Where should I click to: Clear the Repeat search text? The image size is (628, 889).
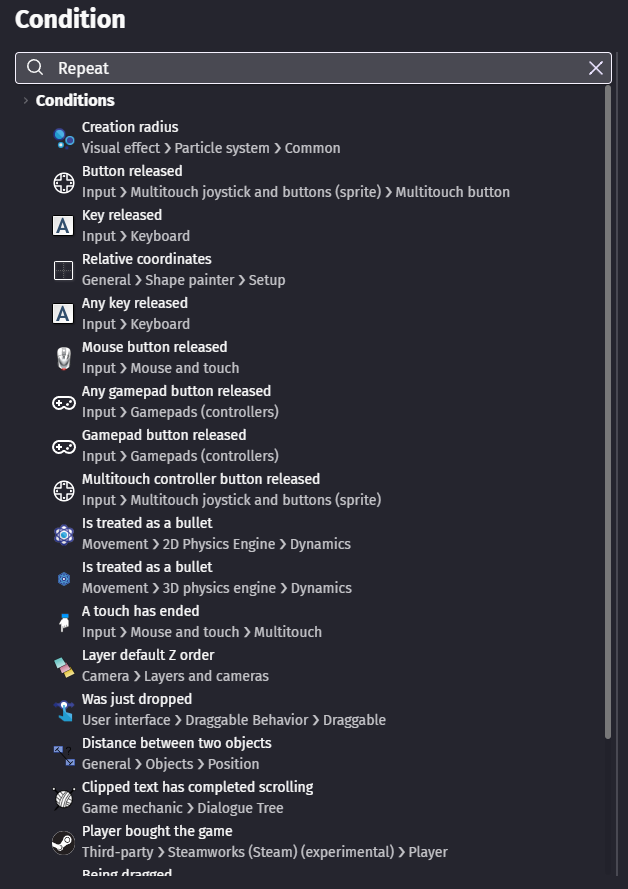(596, 68)
